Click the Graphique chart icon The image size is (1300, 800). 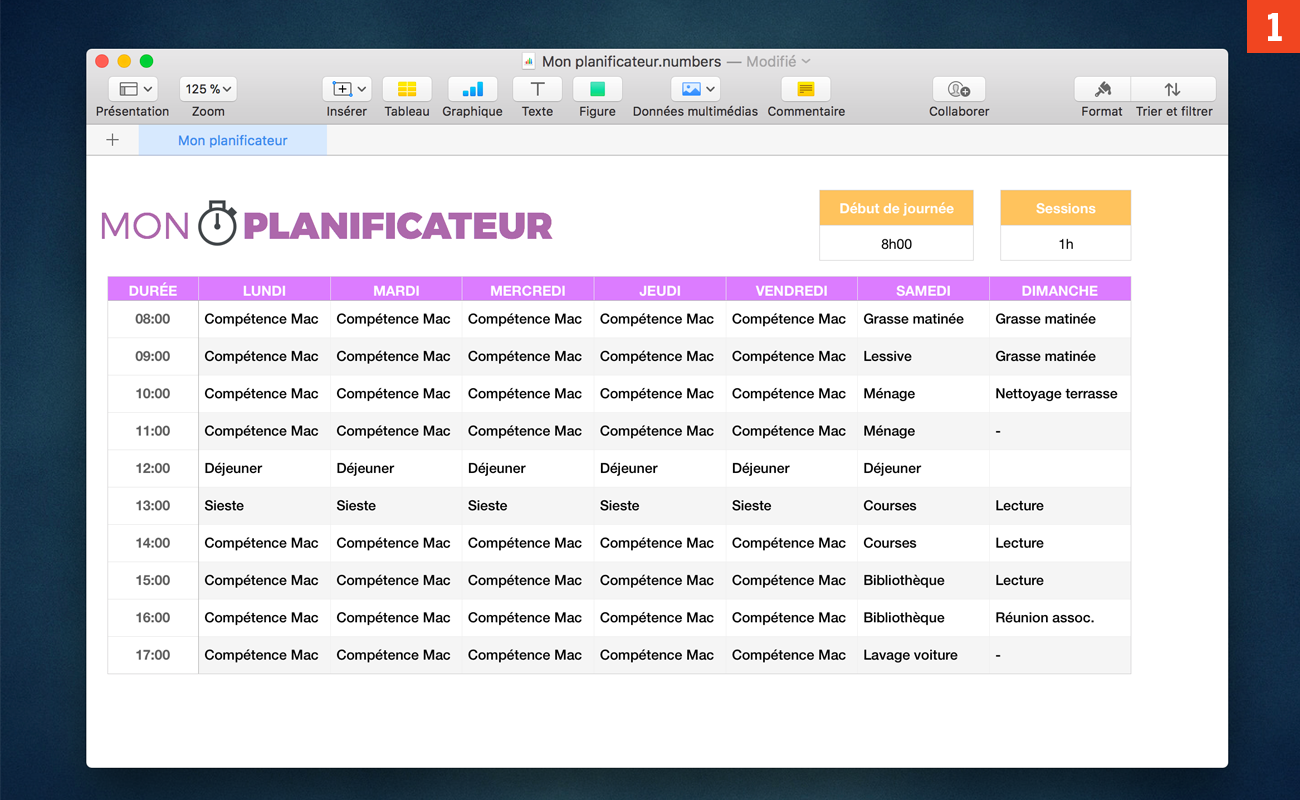(472, 89)
